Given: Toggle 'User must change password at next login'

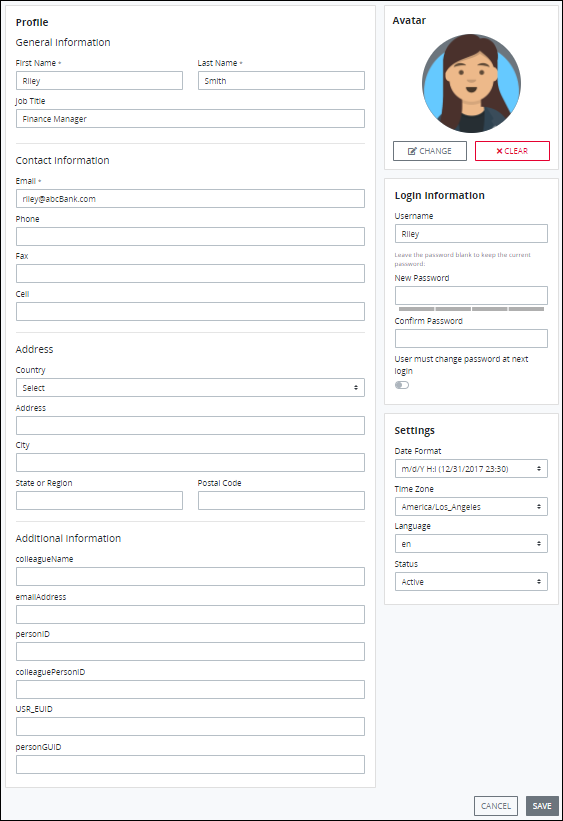Looking at the screenshot, I should 402,385.
